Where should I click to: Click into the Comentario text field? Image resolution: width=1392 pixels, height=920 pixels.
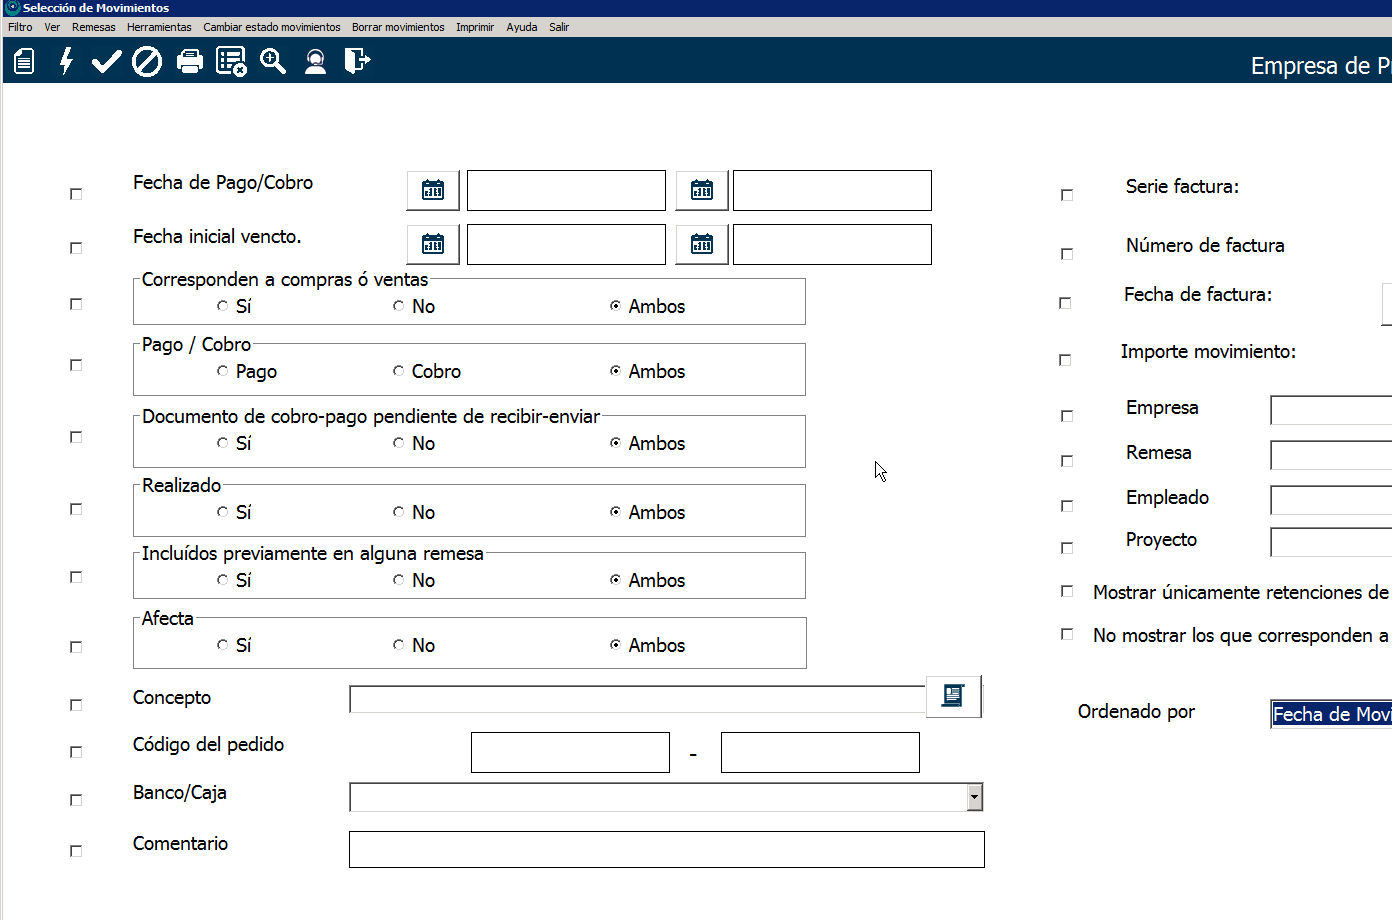pyautogui.click(x=666, y=849)
